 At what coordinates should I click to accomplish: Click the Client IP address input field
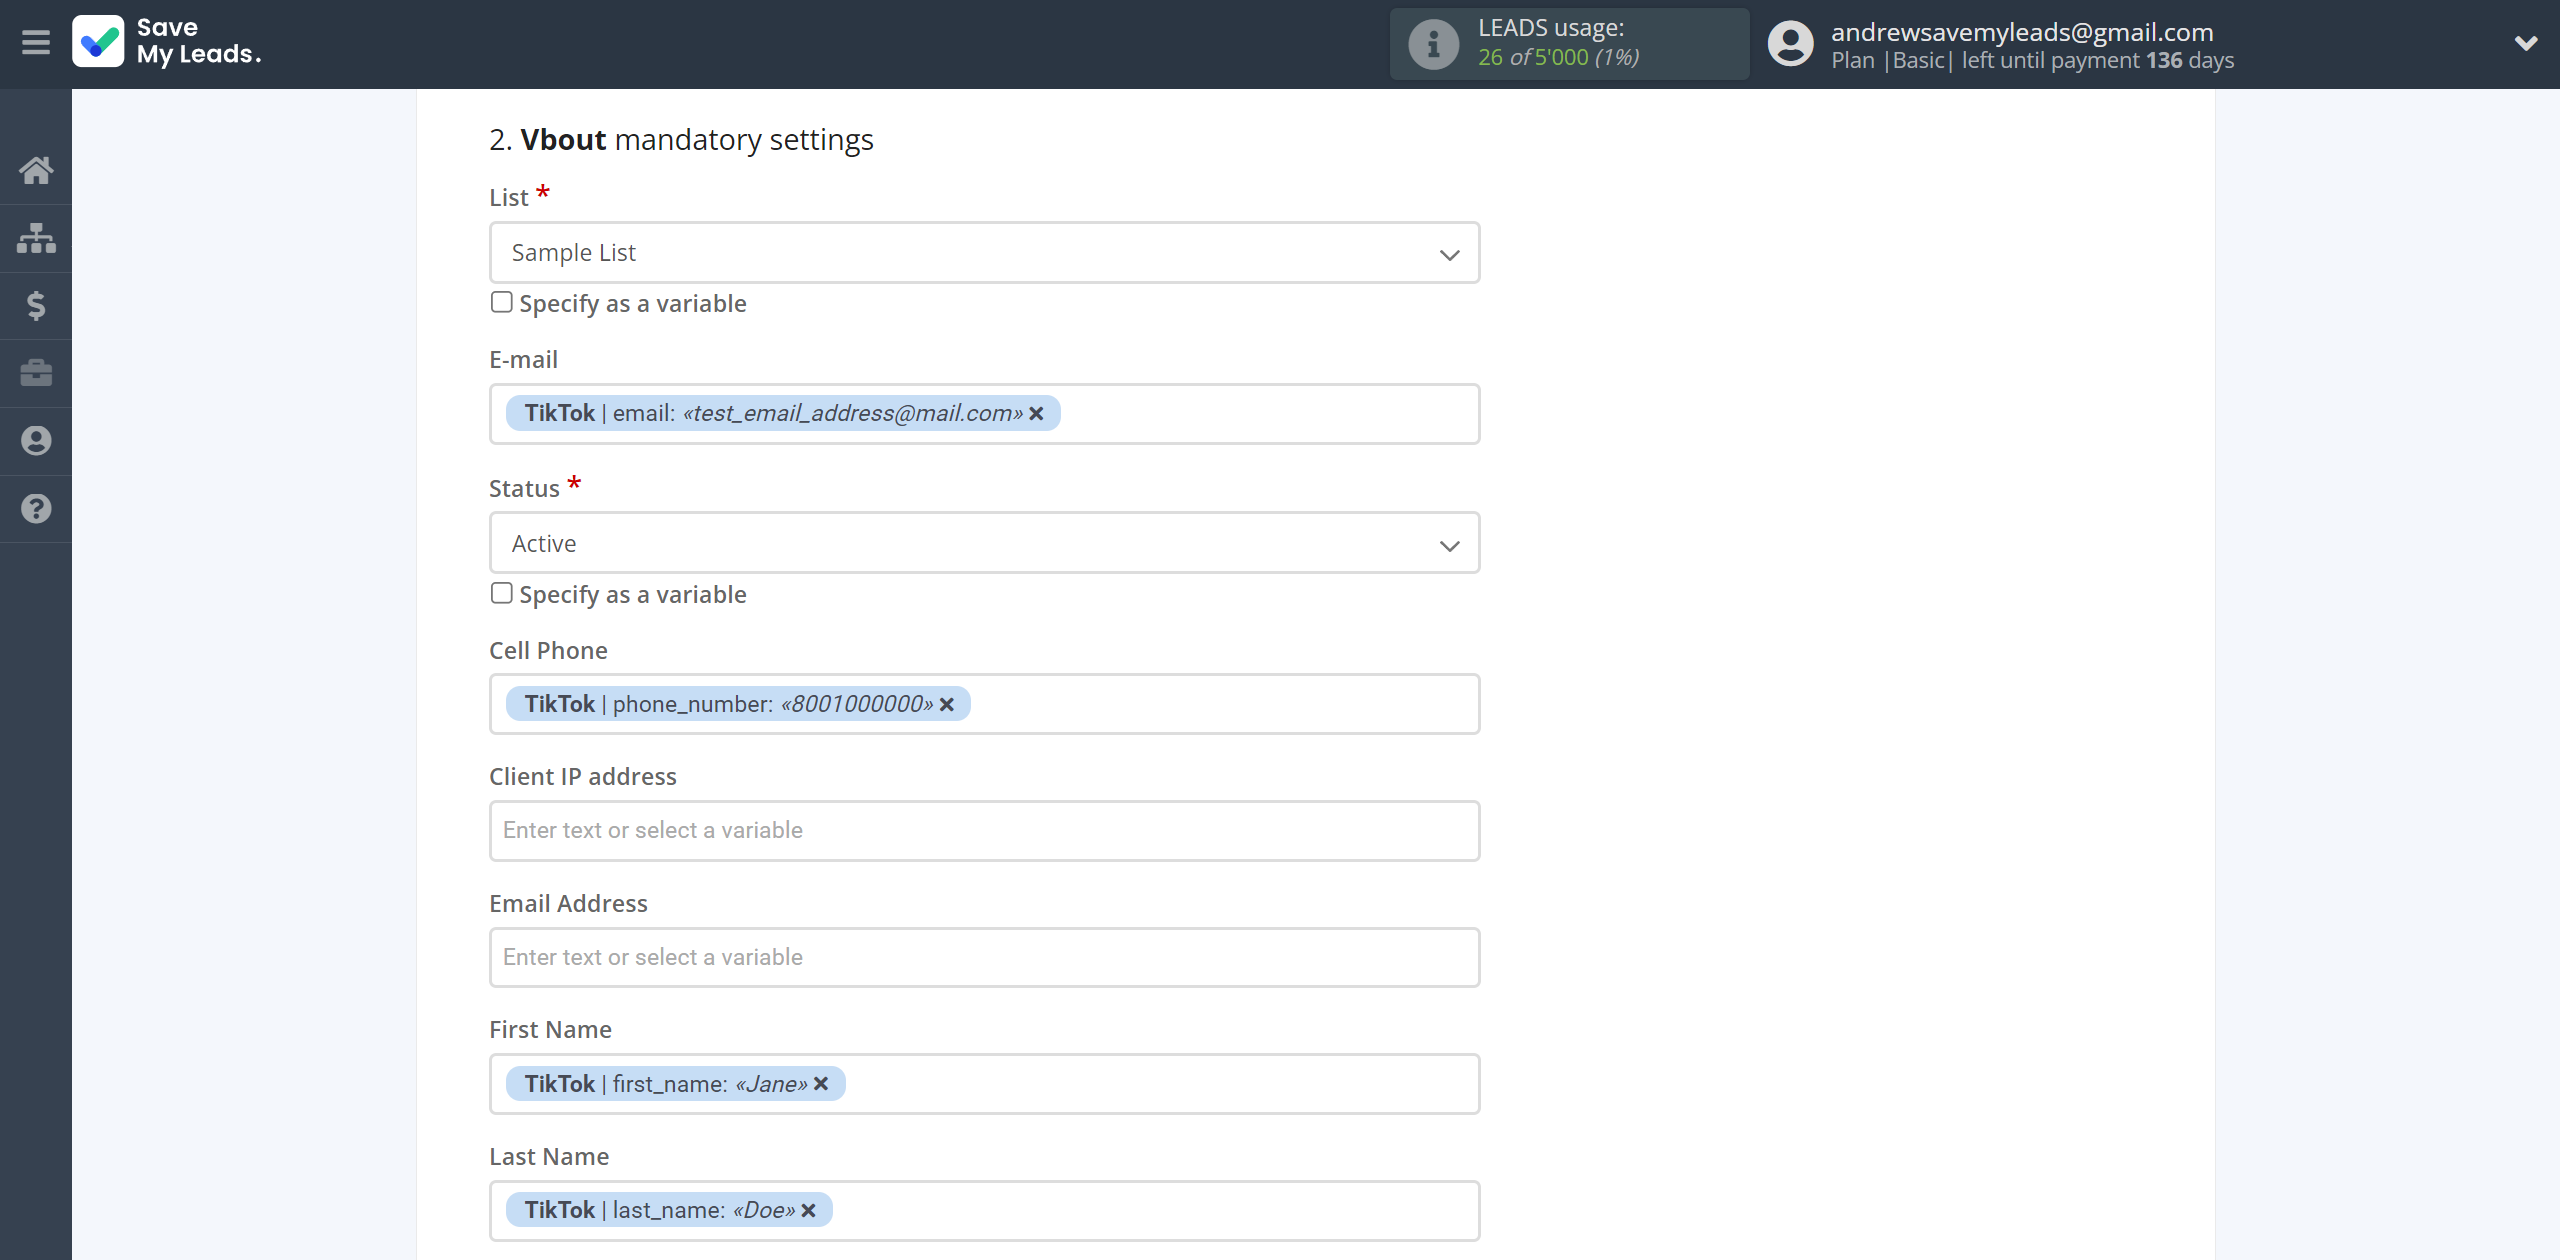(x=984, y=831)
